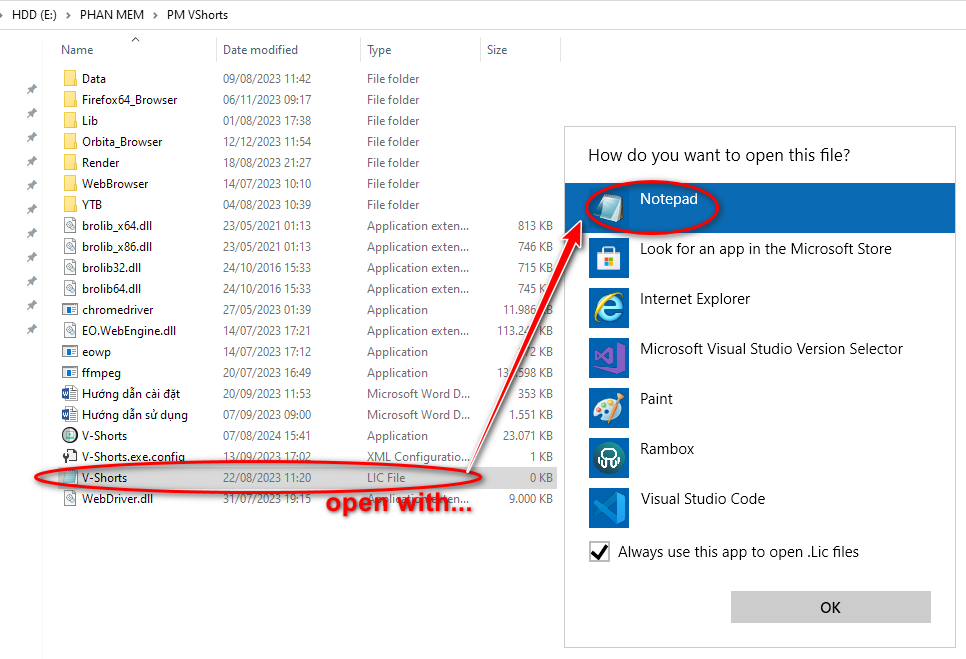Viewport: 966px width, 659px height.
Task: Click the V-Shorts.exe.config file icon
Action: 70,456
